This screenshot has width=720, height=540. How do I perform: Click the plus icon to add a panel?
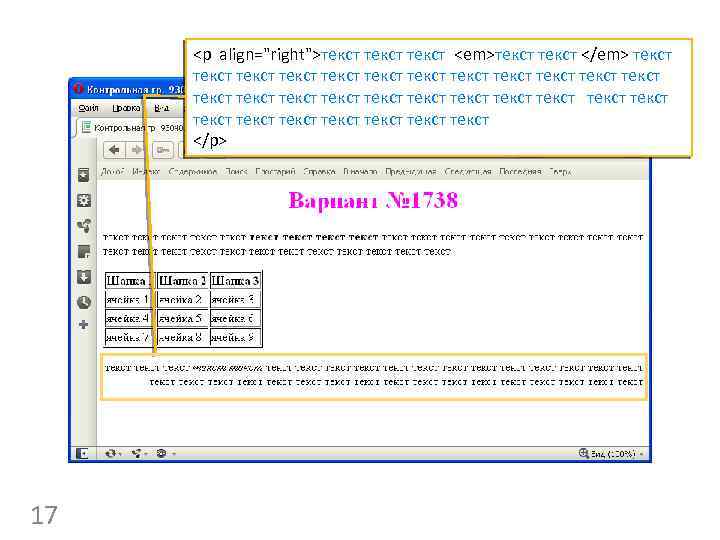(x=84, y=325)
